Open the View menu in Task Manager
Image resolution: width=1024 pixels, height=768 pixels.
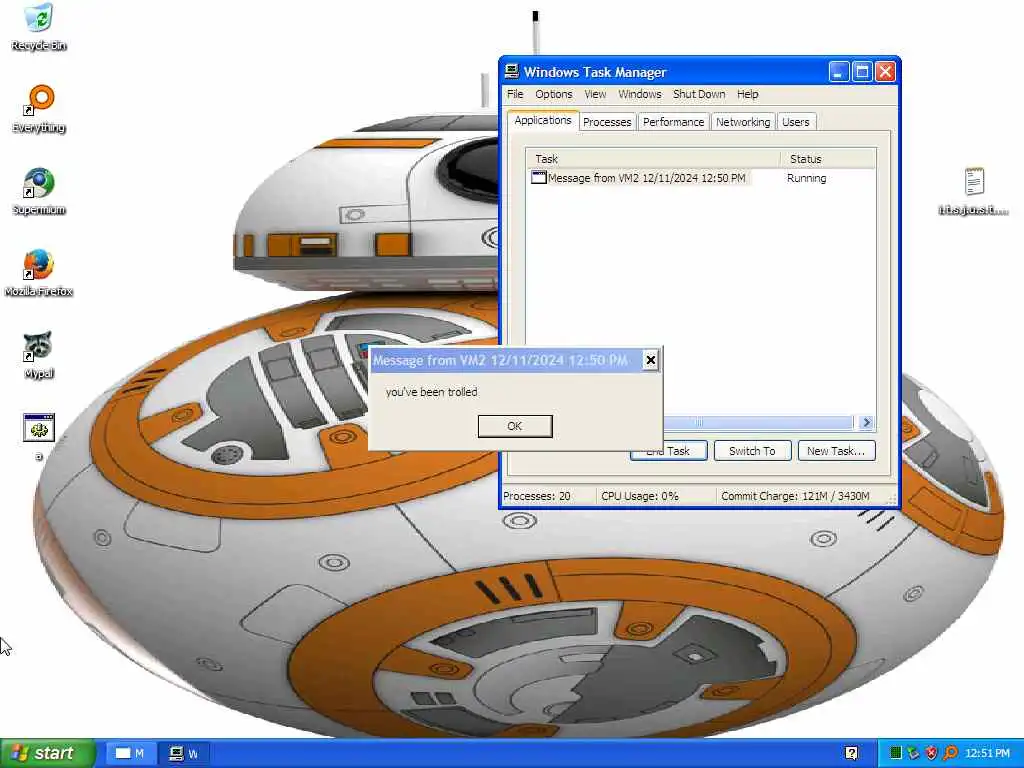[595, 94]
